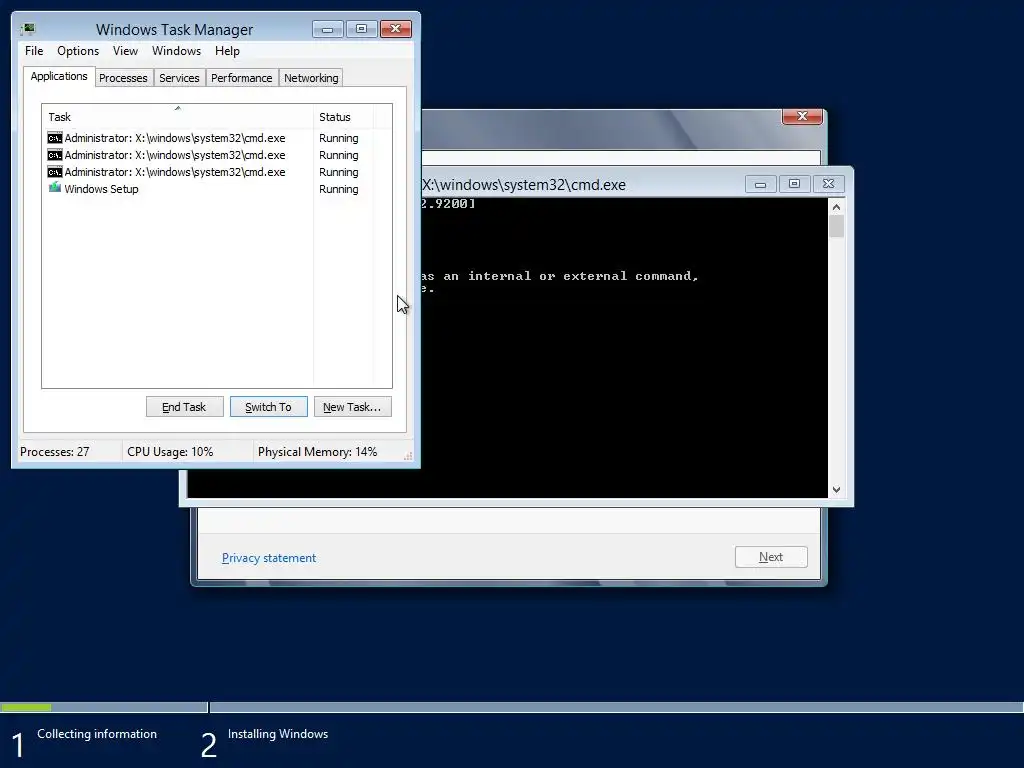Open the Options menu
The image size is (1024, 768).
coord(78,51)
